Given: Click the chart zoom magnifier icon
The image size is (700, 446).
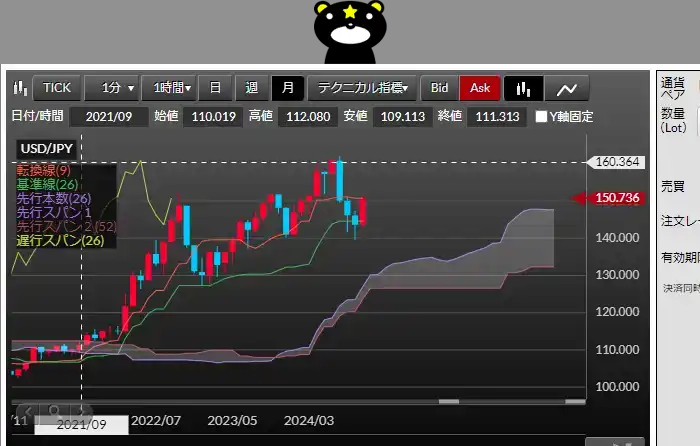Looking at the screenshot, I should tap(54, 411).
